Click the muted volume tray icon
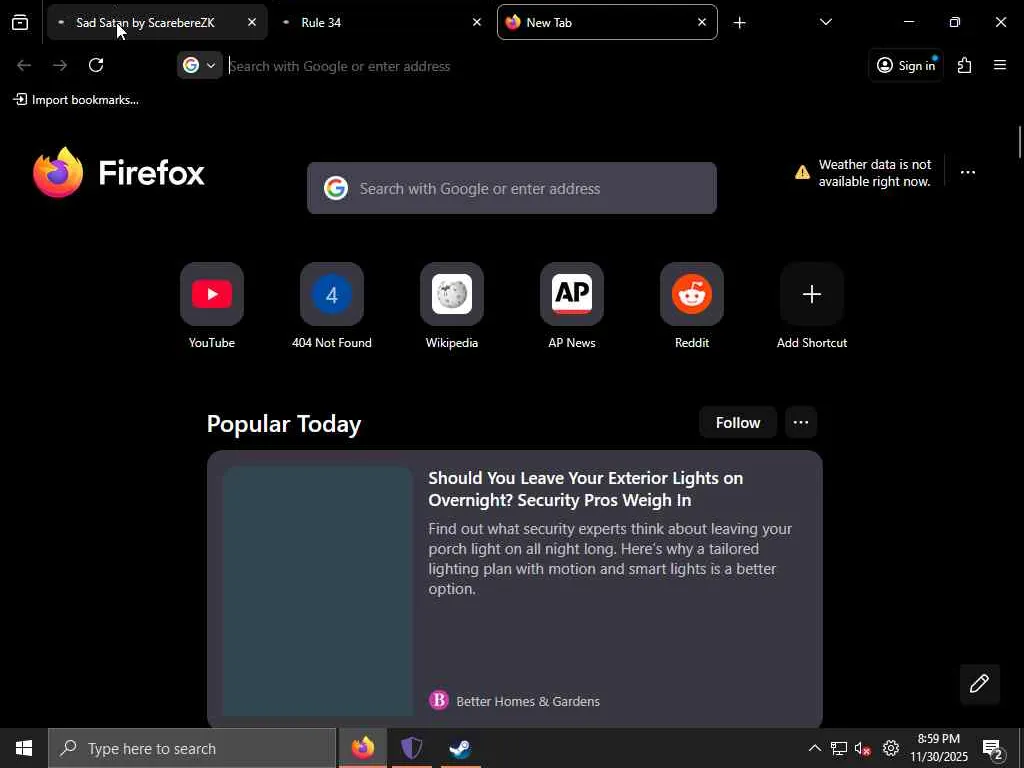1024x768 pixels. pos(863,748)
